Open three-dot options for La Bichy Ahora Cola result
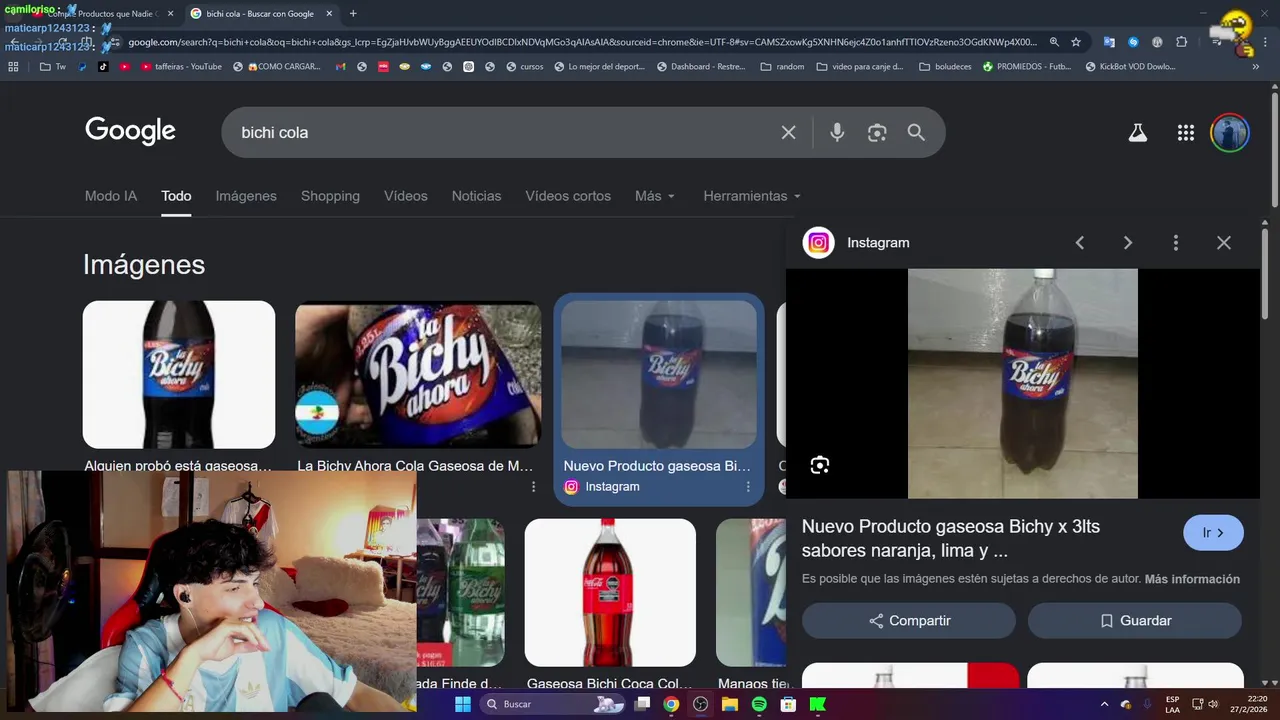The height and width of the screenshot is (720, 1280). [x=533, y=487]
